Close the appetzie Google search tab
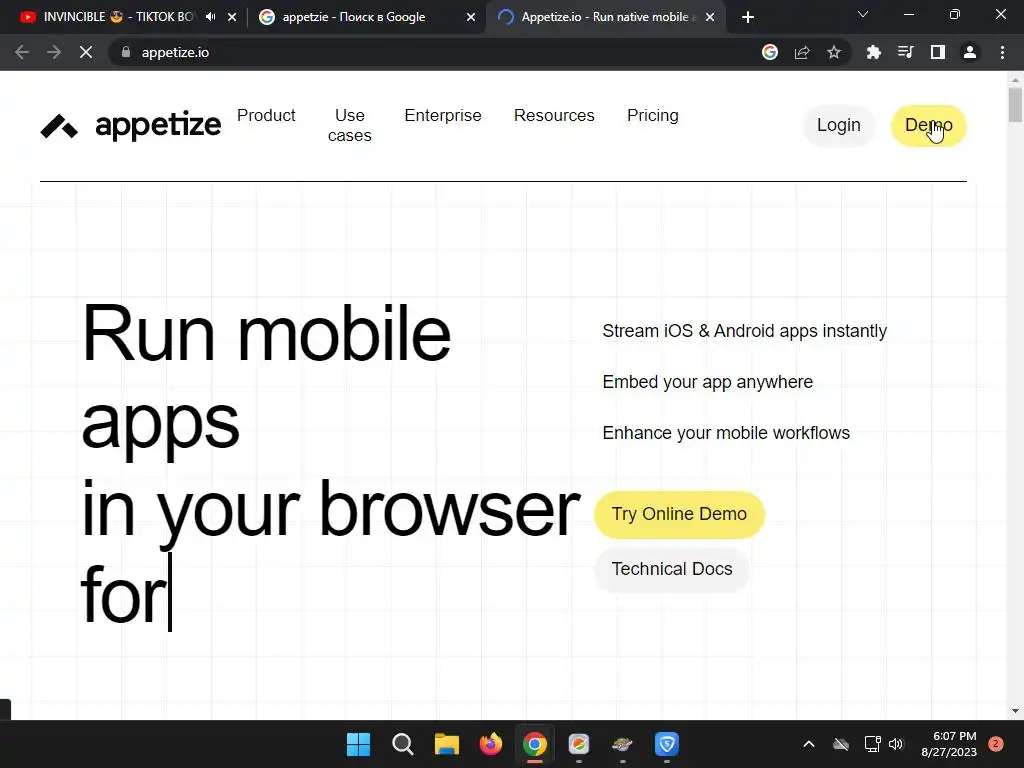Viewport: 1024px width, 768px height. pos(471,17)
